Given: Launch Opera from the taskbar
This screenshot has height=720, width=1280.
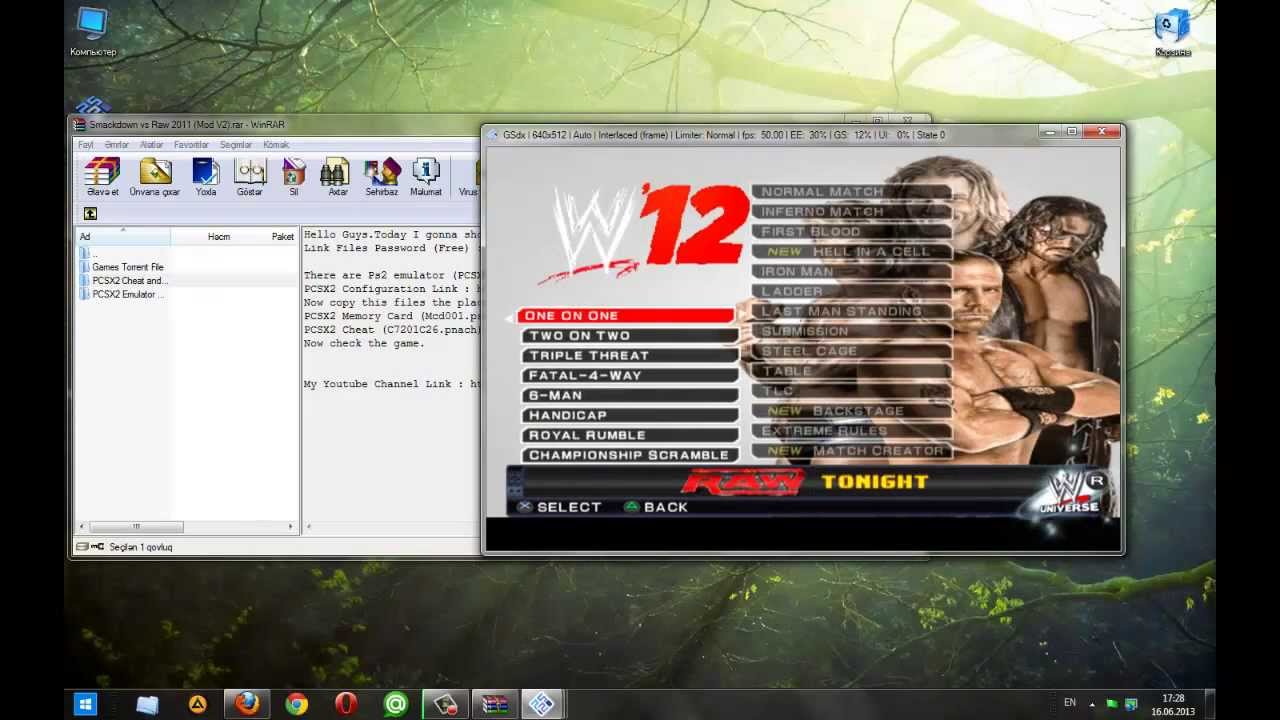Looking at the screenshot, I should pos(346,704).
